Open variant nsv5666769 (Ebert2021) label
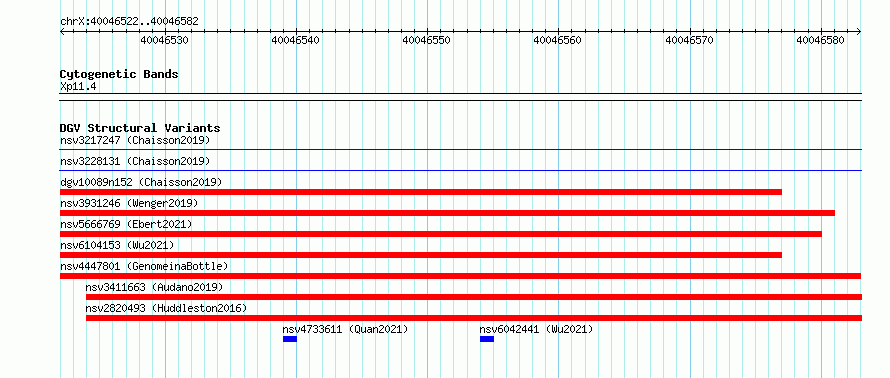The image size is (890, 378). click(x=127, y=224)
